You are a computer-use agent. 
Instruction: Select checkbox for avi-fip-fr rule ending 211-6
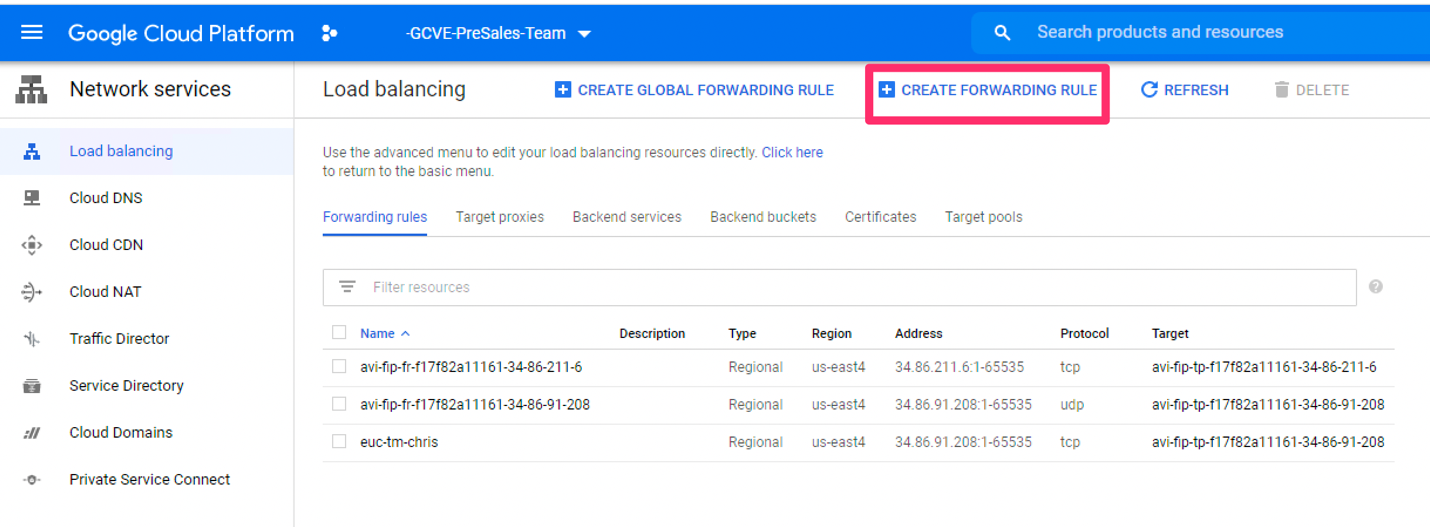tap(339, 367)
